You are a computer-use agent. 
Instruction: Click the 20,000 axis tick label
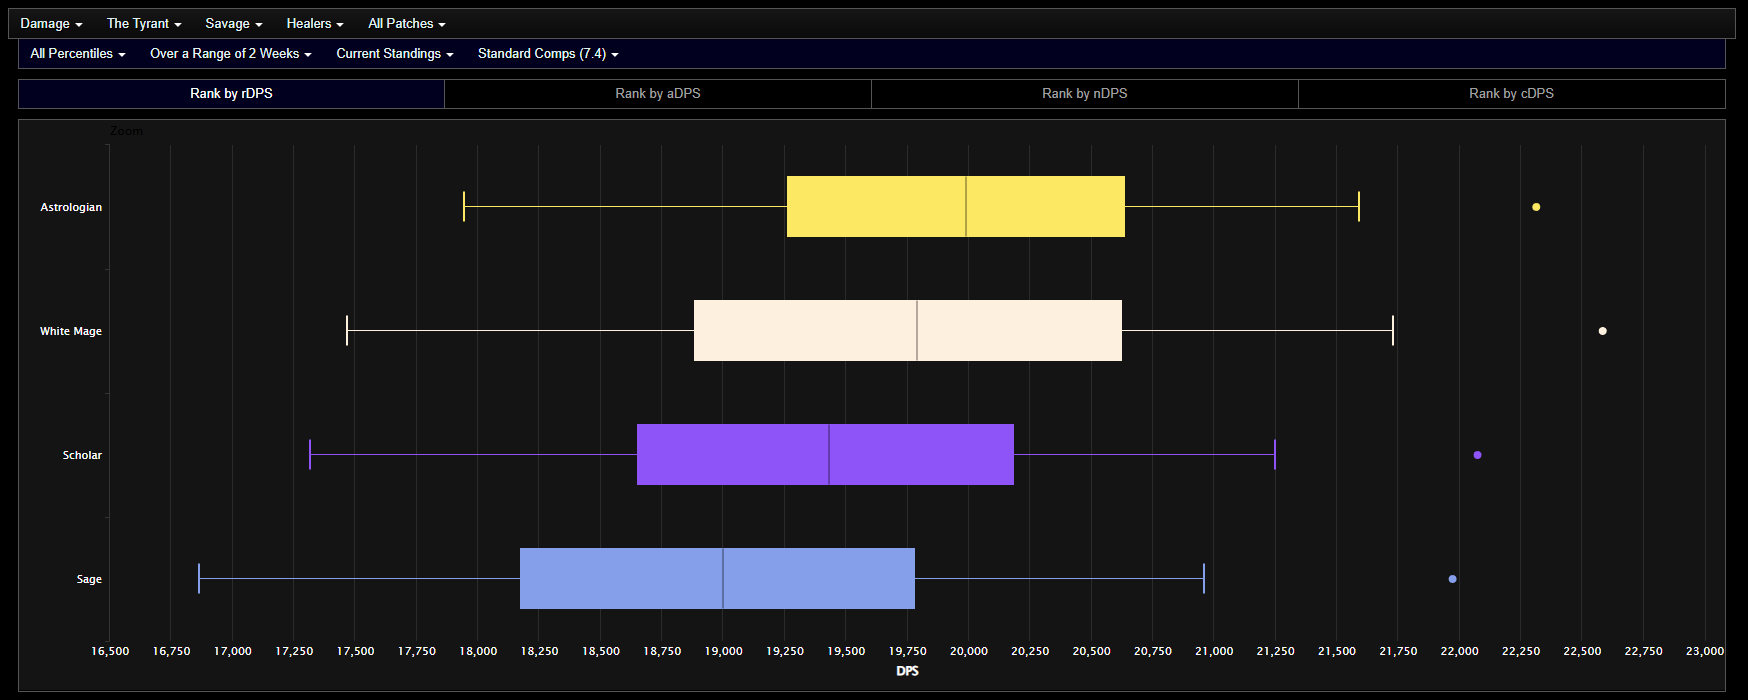[968, 651]
